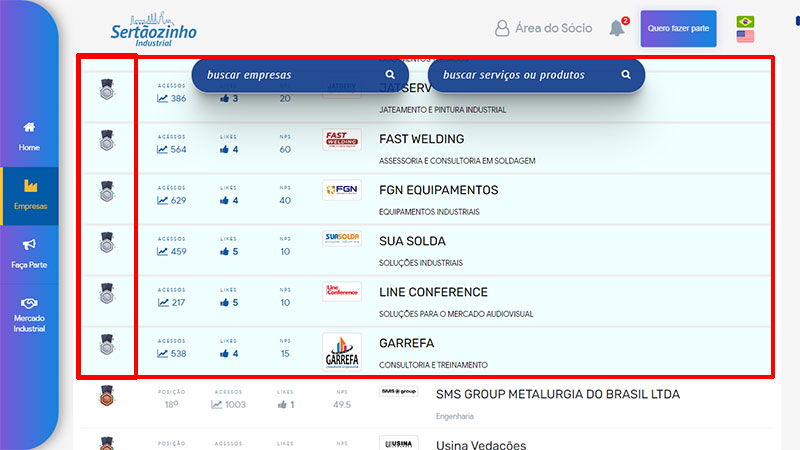Viewport: 800px width, 450px height.
Task: Go to Home in sidebar
Action: [x=29, y=137]
